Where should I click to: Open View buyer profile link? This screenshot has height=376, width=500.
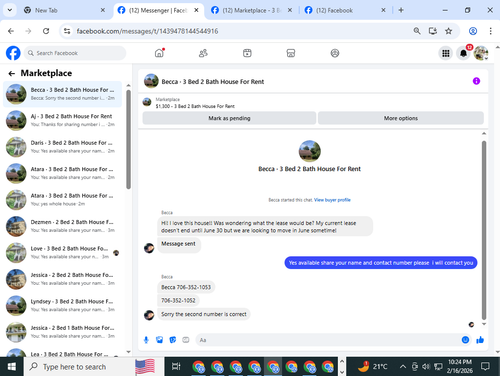[x=332, y=200]
